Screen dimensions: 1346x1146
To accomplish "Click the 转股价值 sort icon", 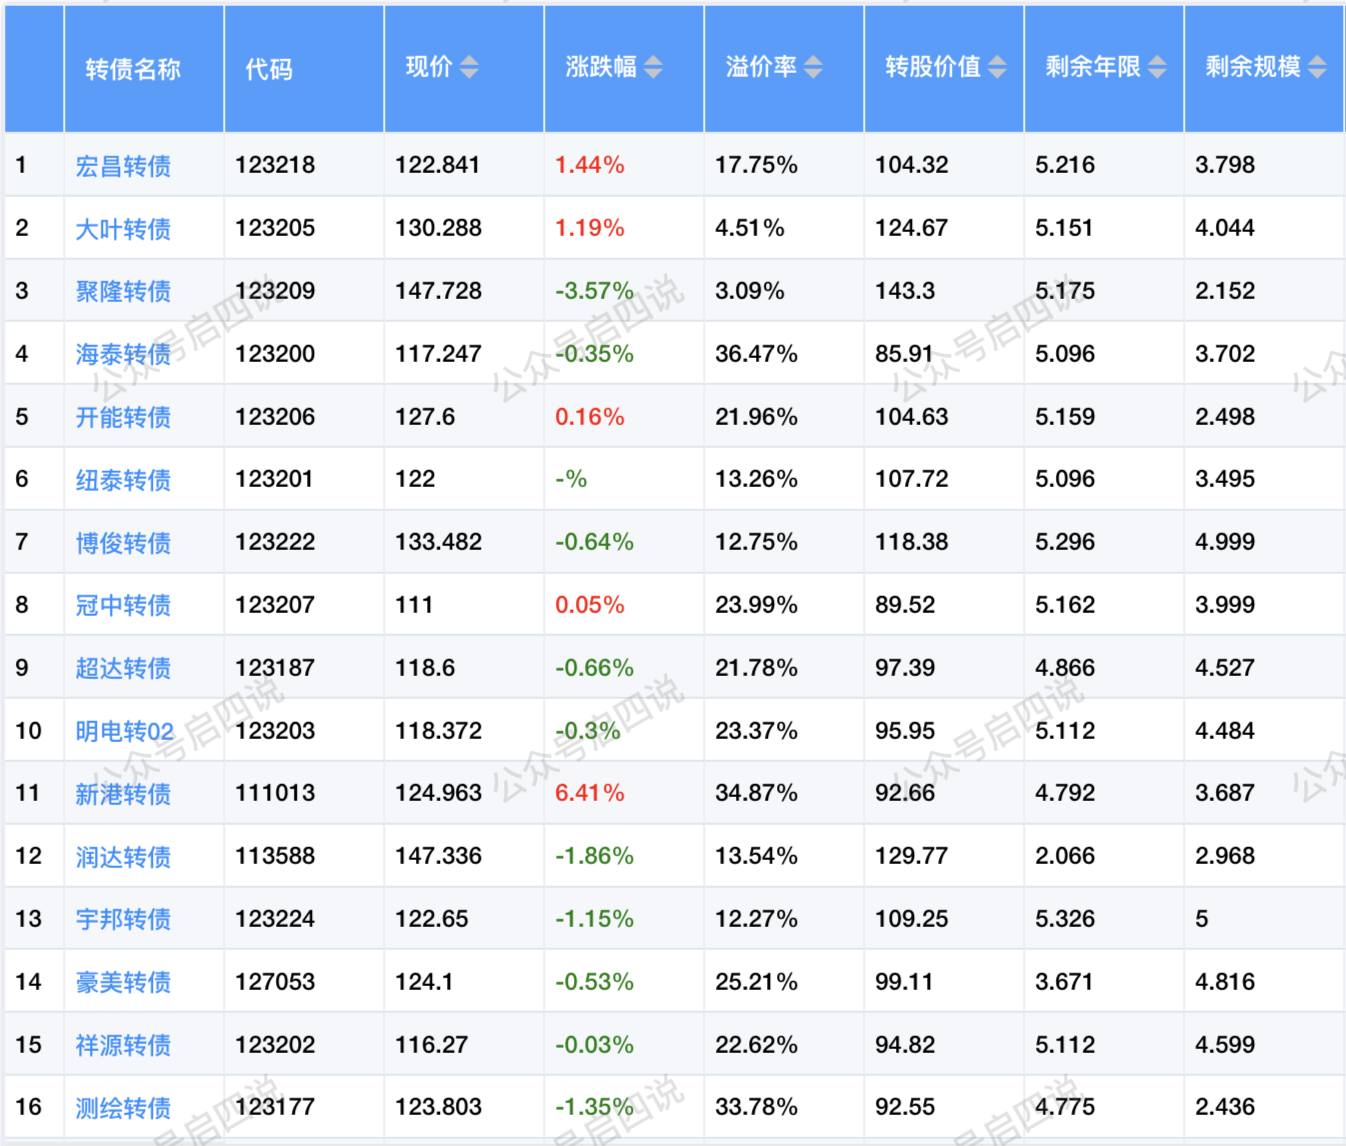I will pyautogui.click(x=997, y=67).
